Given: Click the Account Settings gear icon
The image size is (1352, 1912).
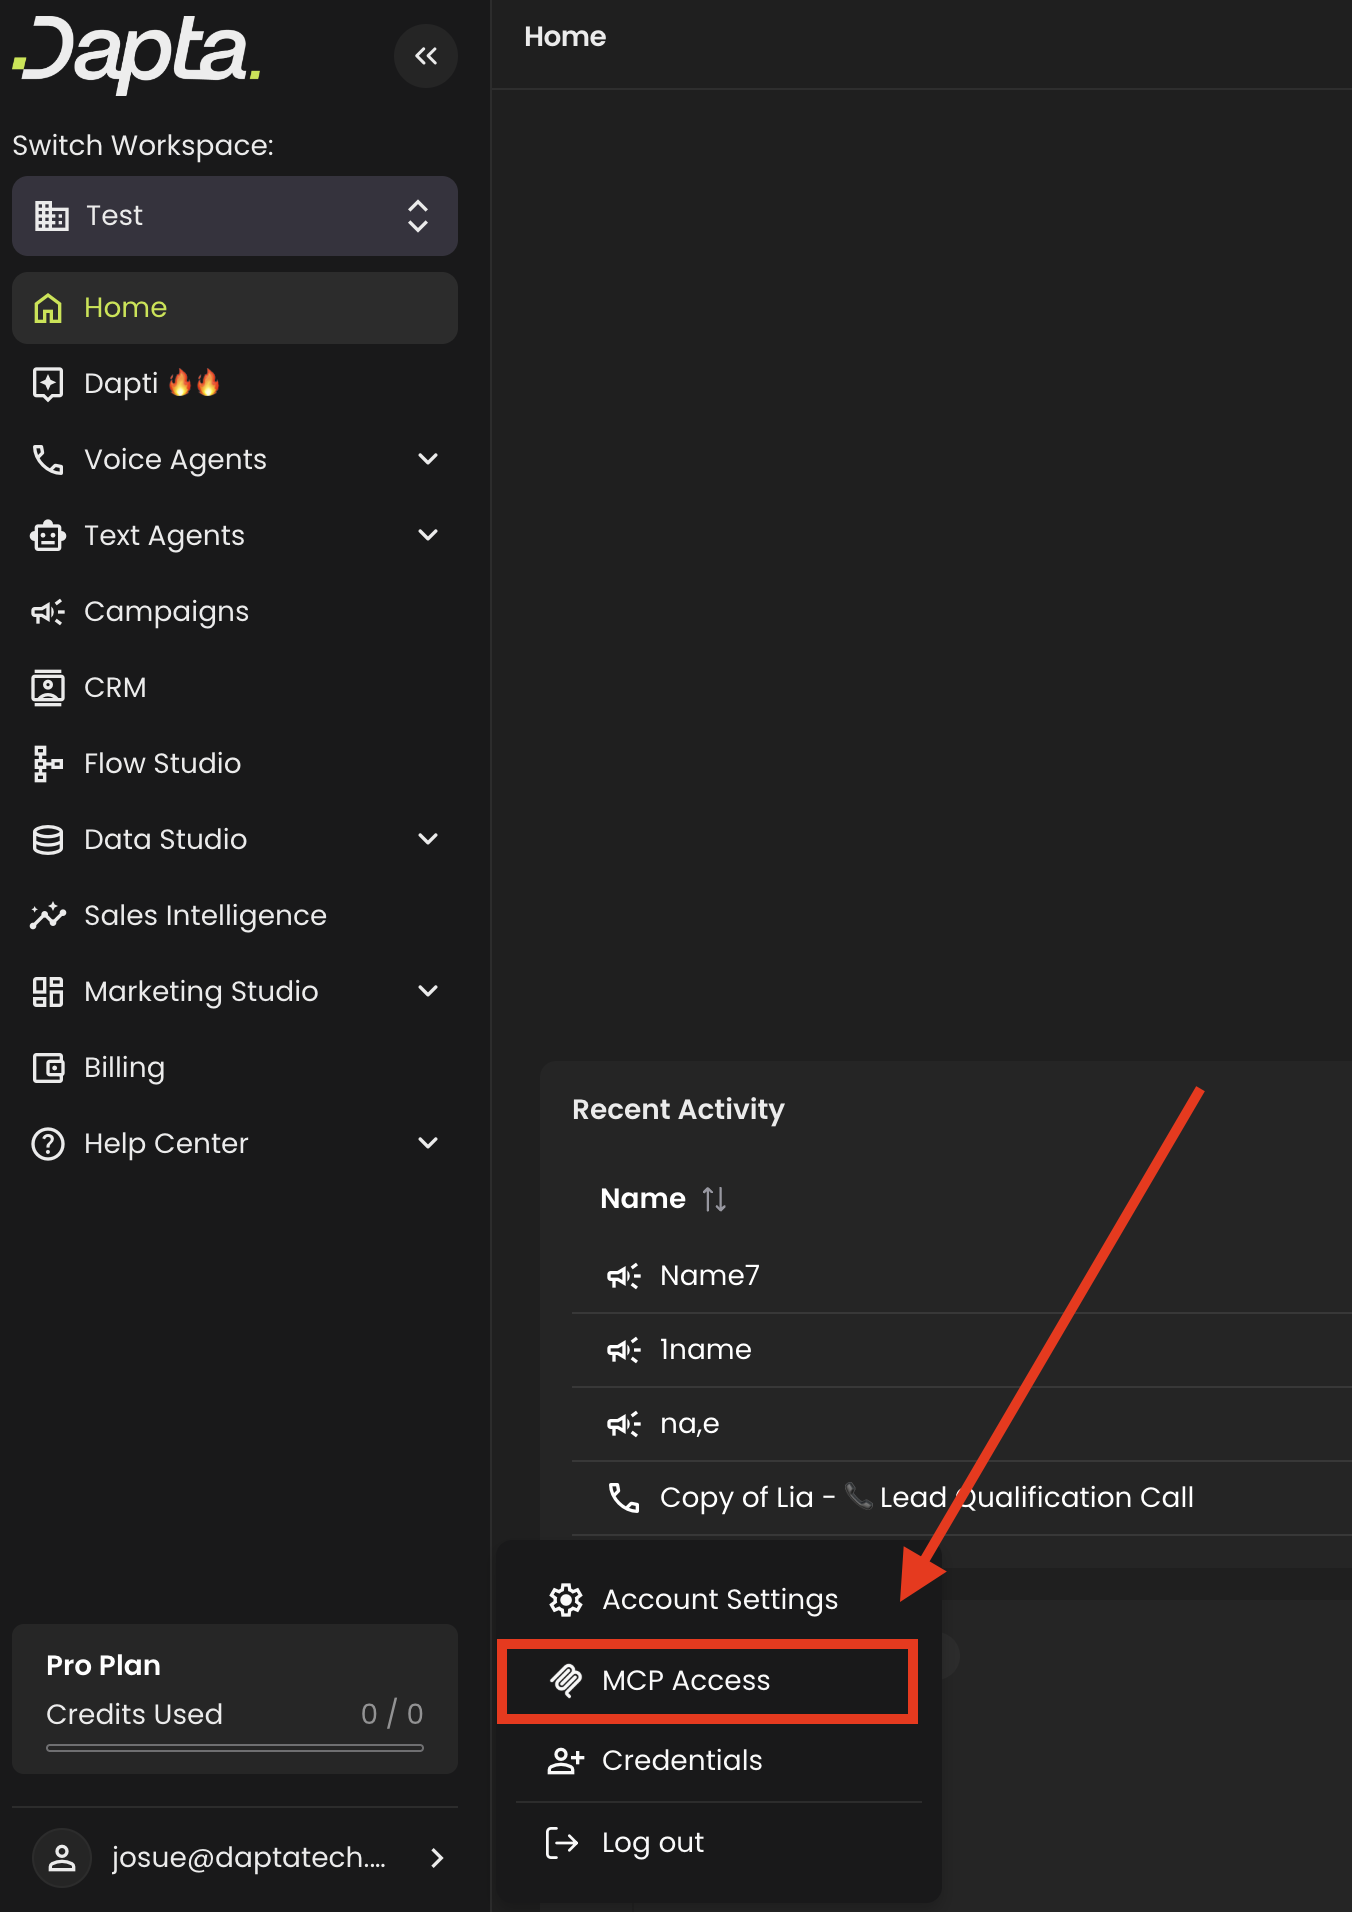Looking at the screenshot, I should pos(566,1600).
